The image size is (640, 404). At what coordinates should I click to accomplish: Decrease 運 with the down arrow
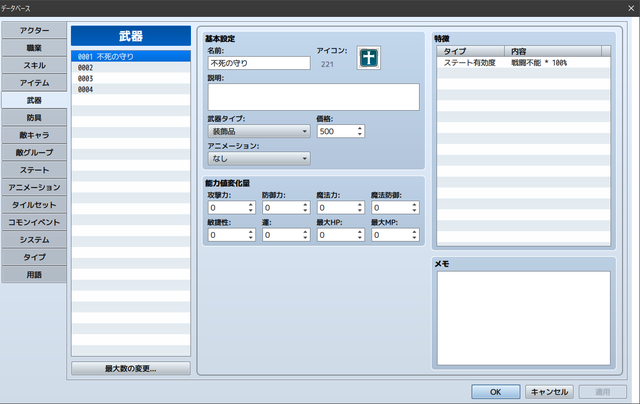[x=305, y=238]
